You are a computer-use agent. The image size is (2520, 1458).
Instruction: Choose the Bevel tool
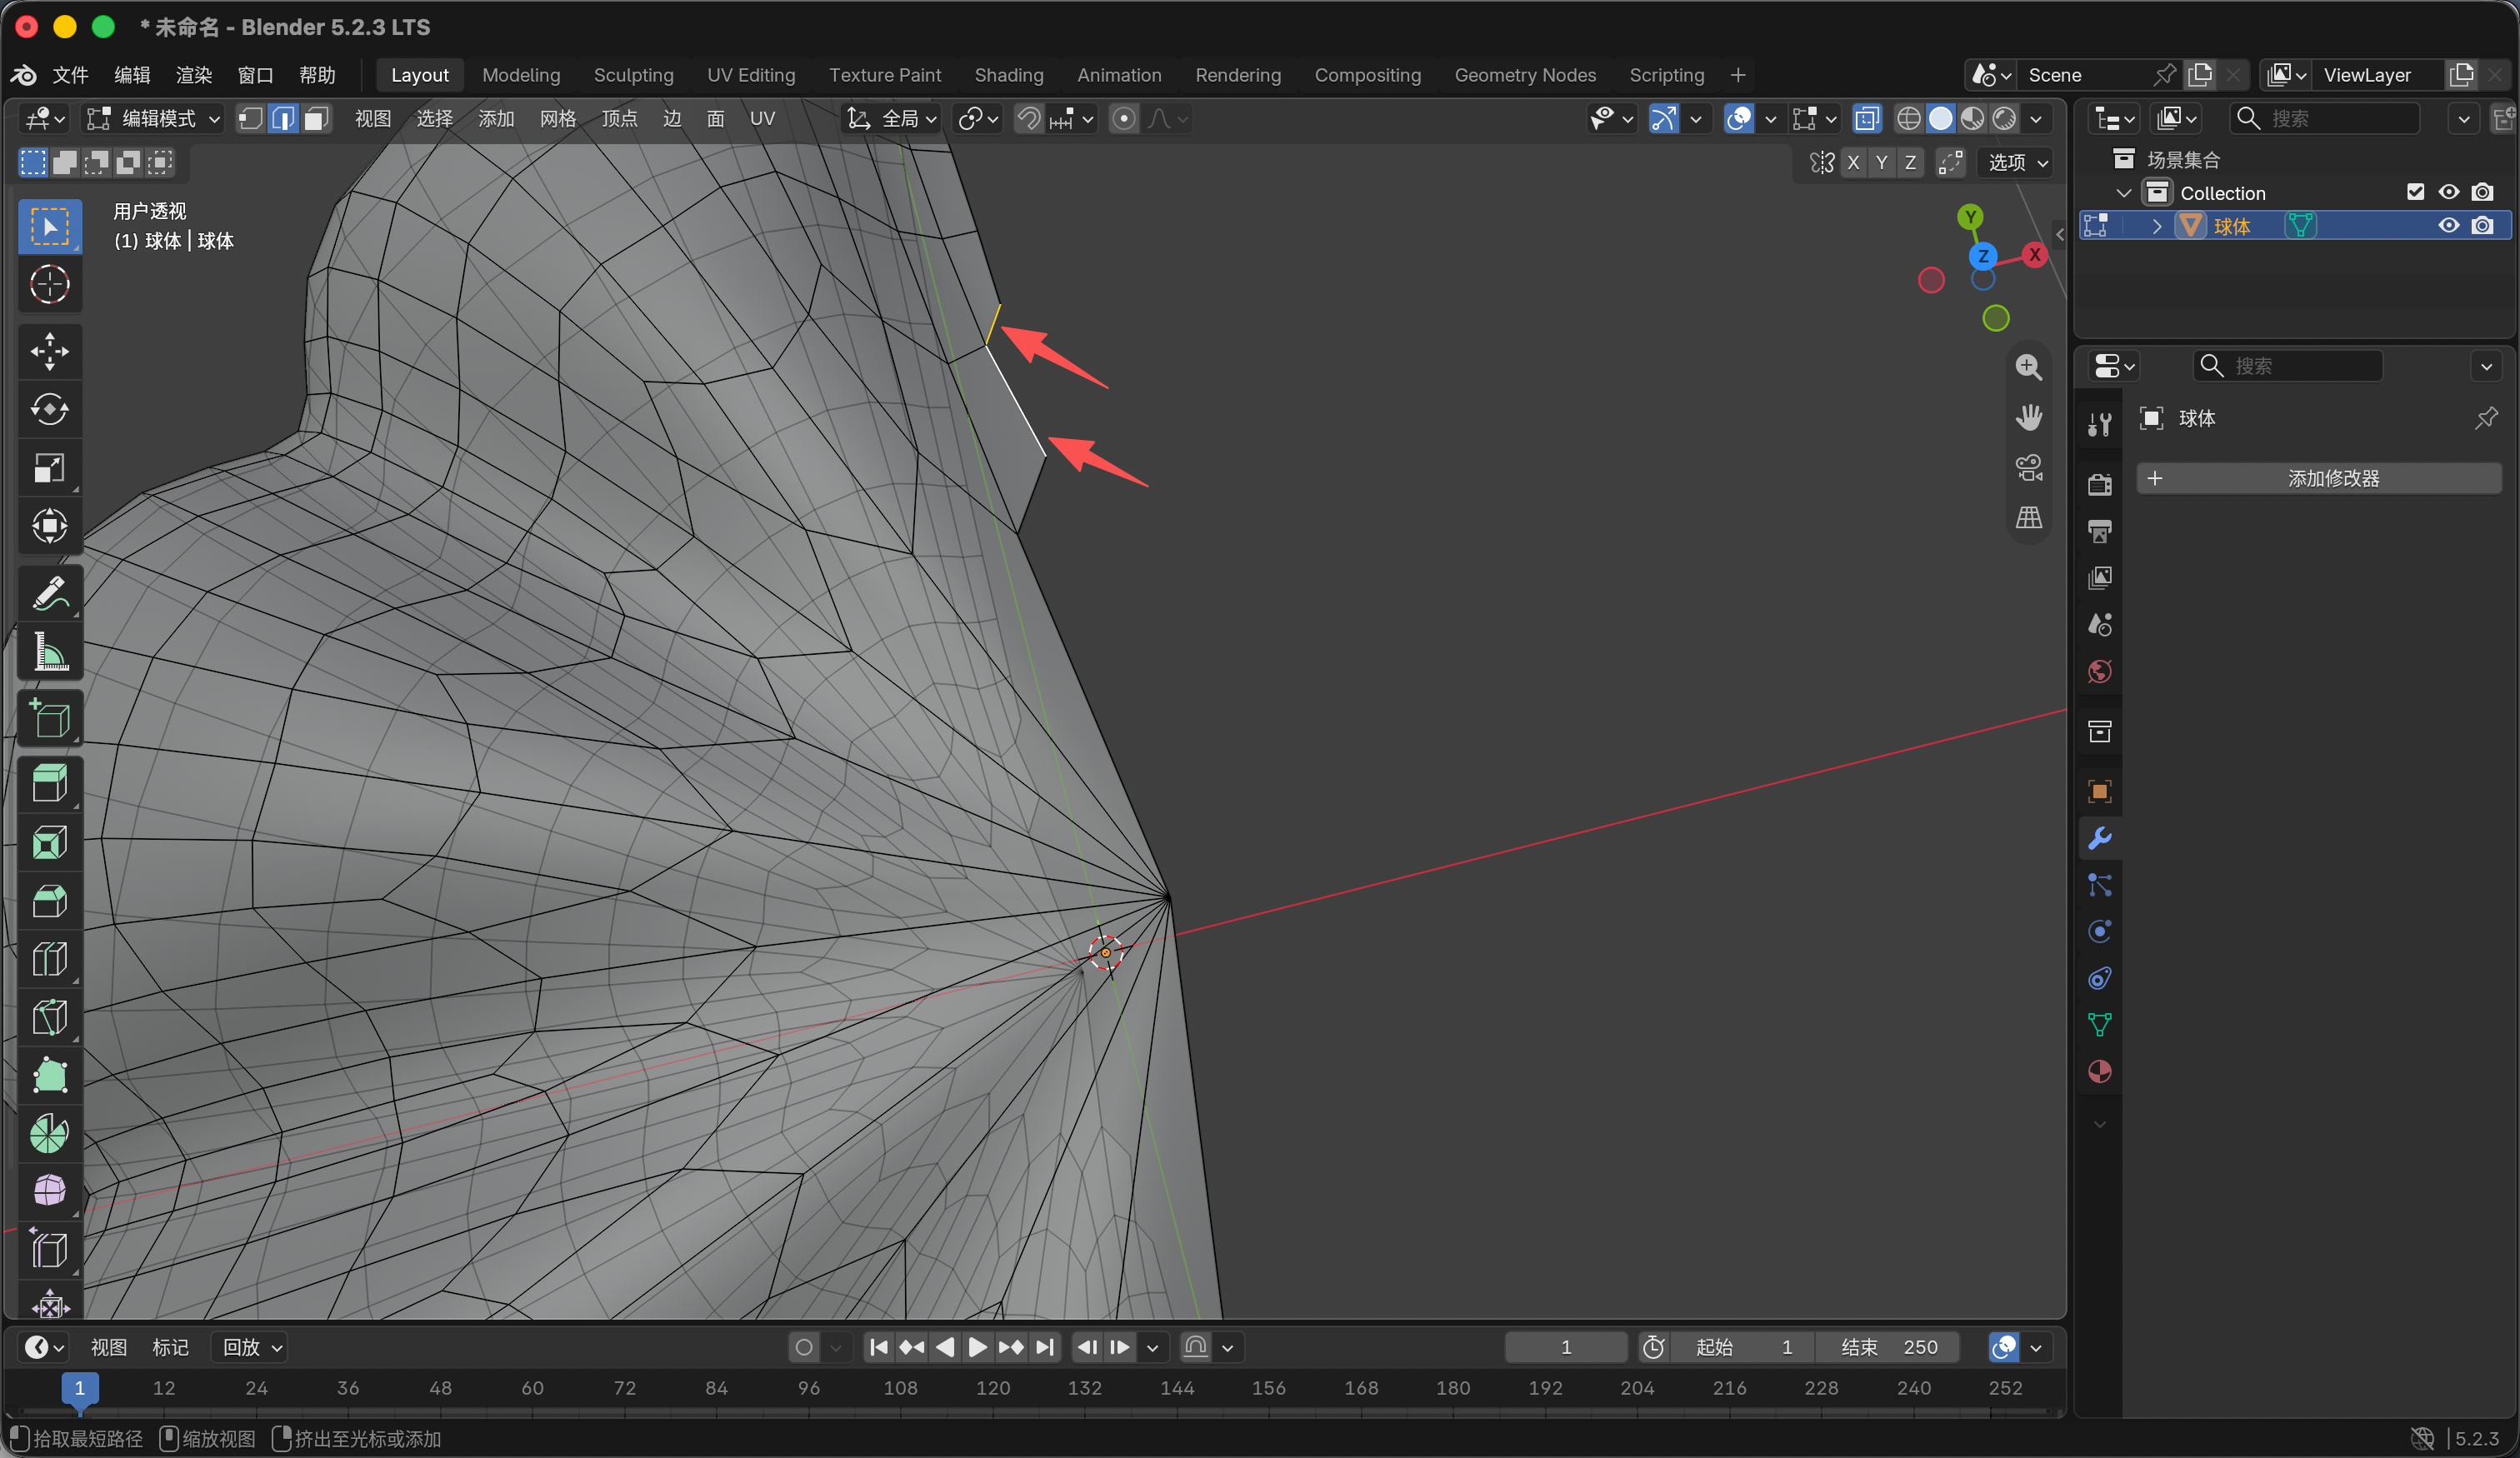pos(49,900)
